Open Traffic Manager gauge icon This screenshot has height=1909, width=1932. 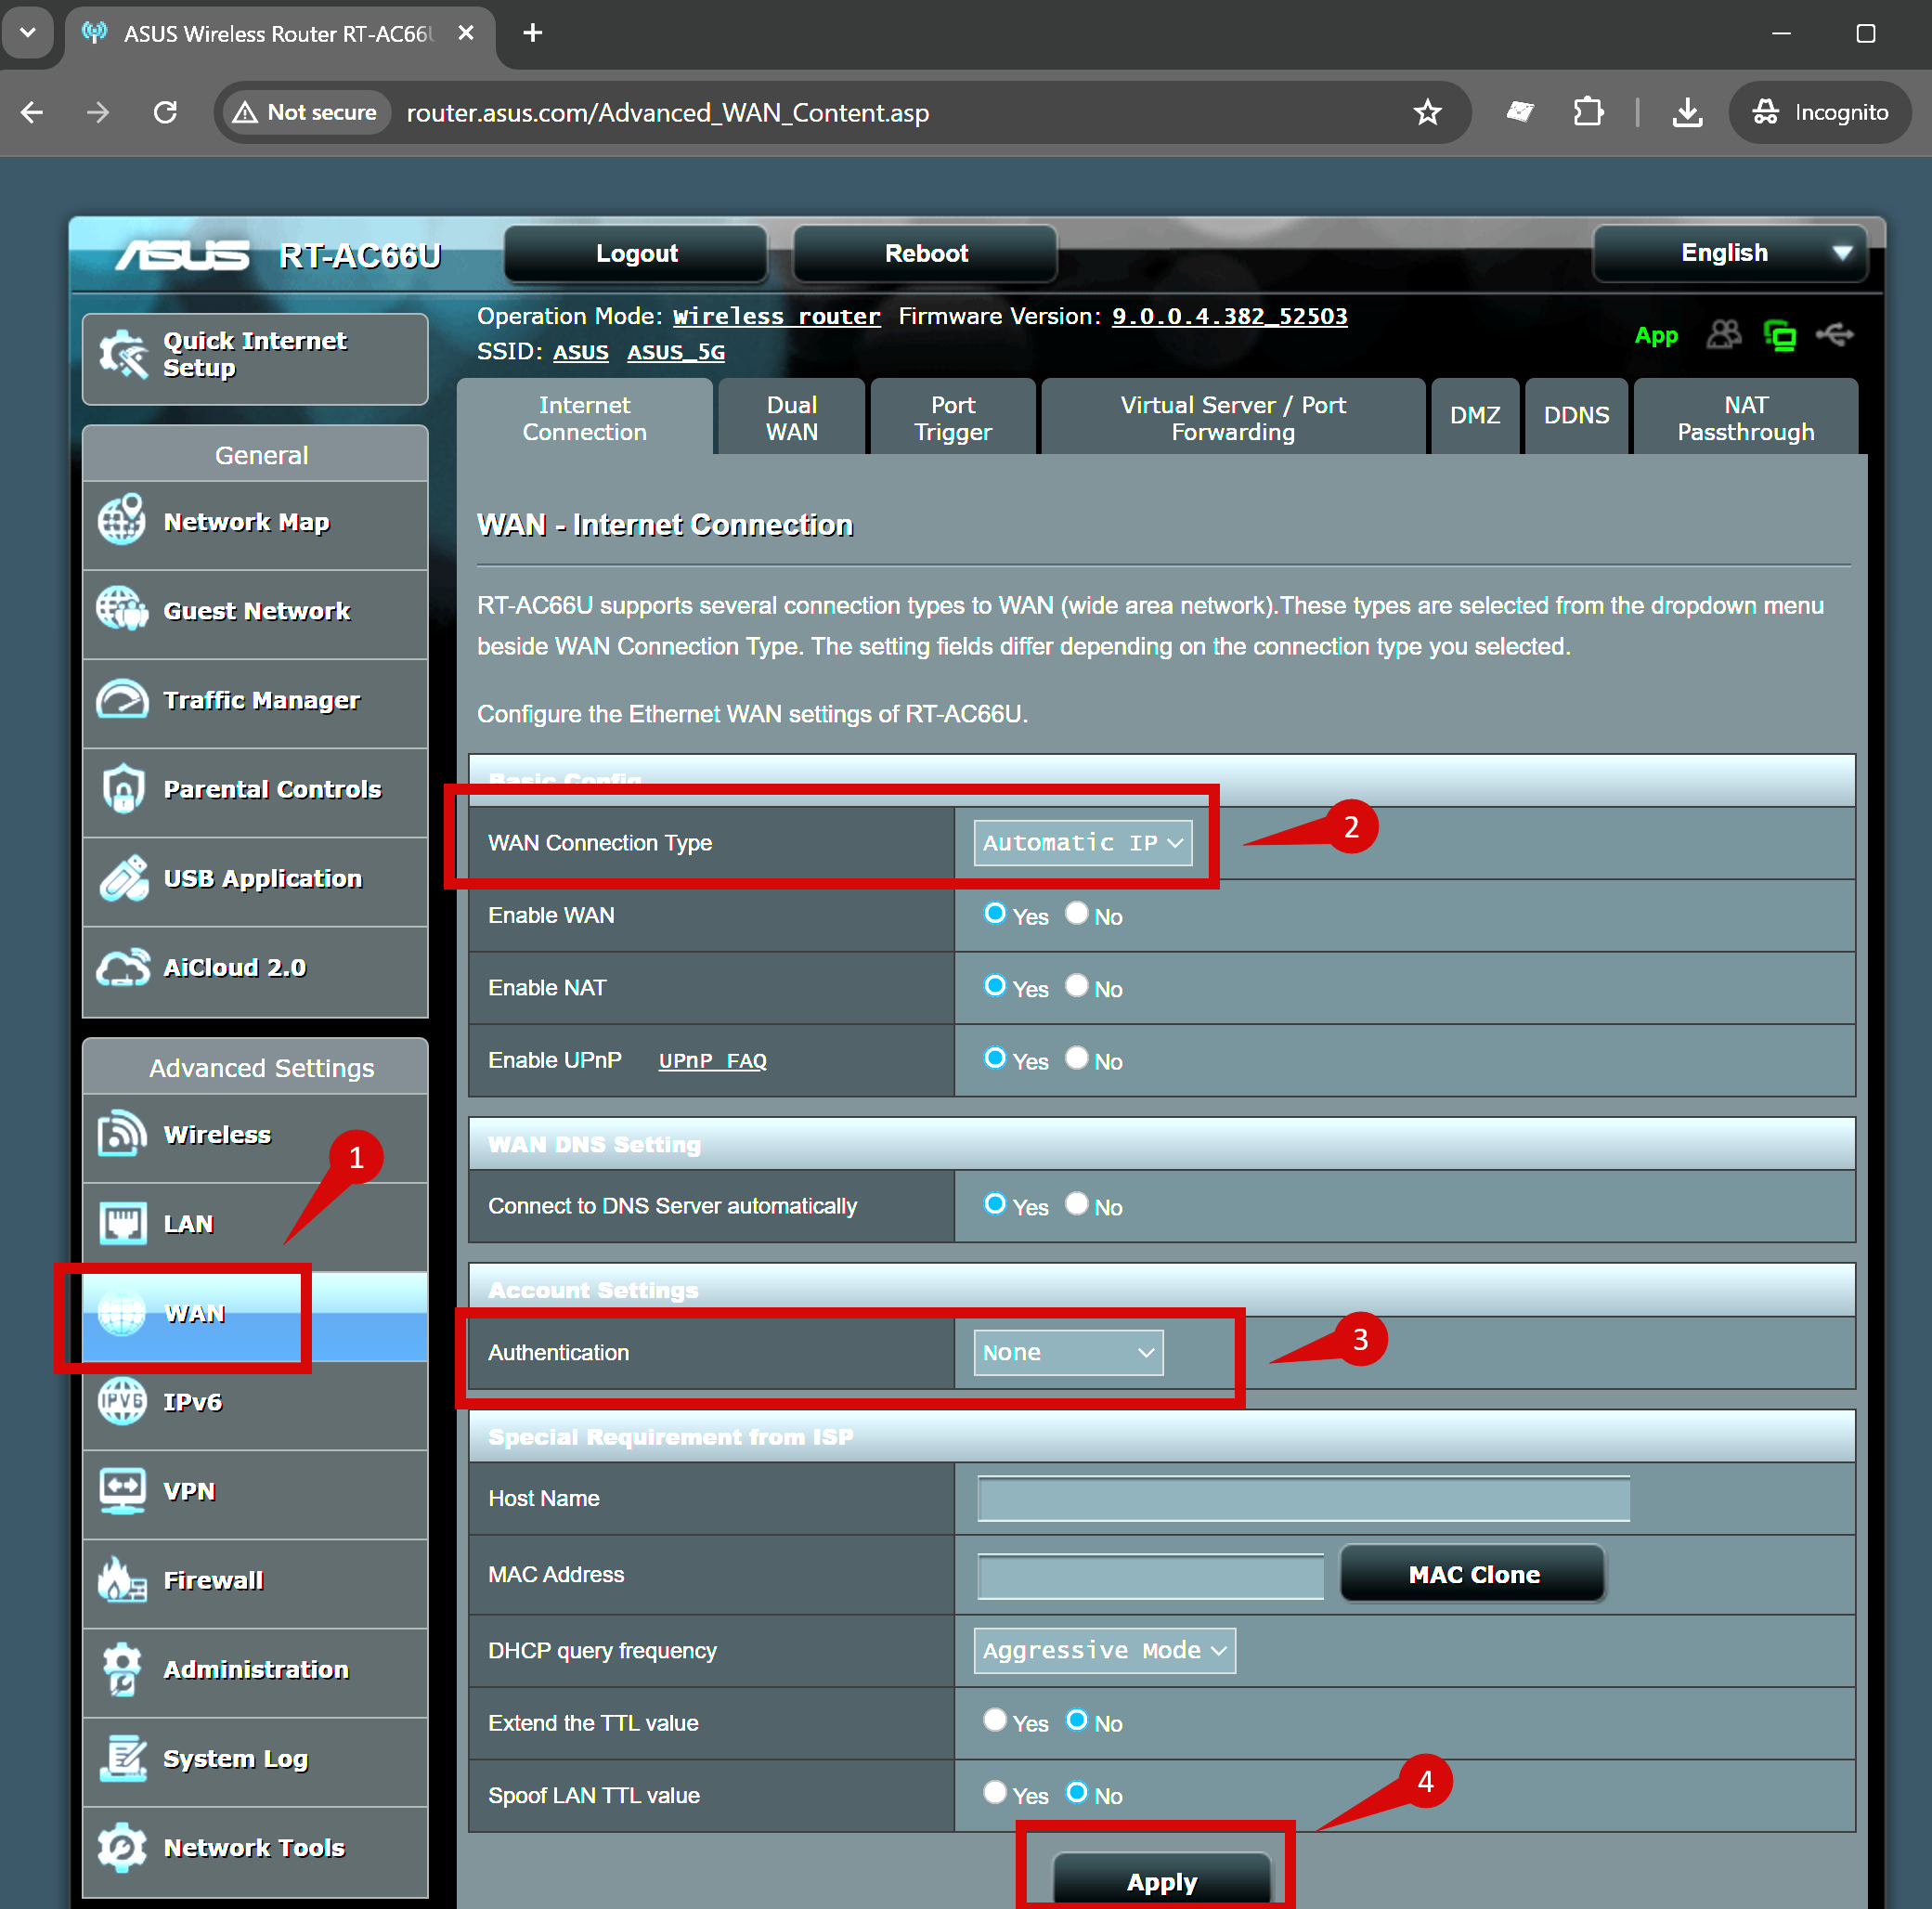(x=122, y=699)
